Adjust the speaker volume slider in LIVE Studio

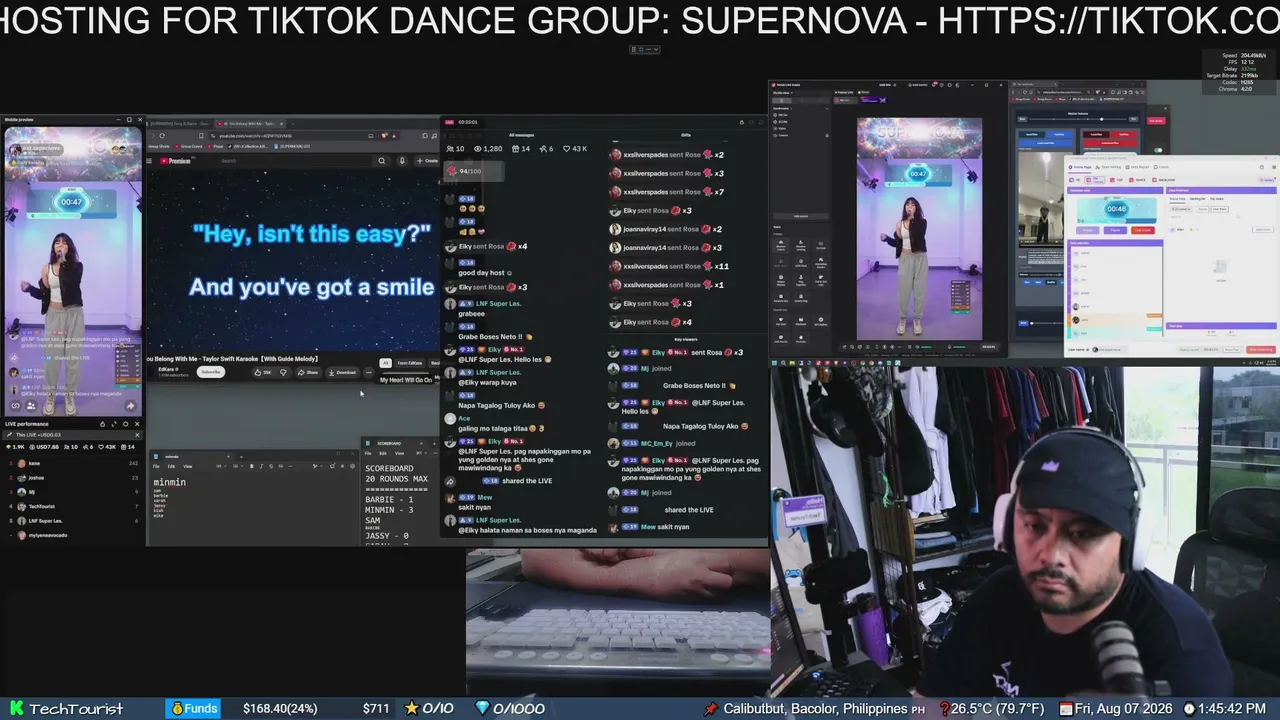[934, 346]
